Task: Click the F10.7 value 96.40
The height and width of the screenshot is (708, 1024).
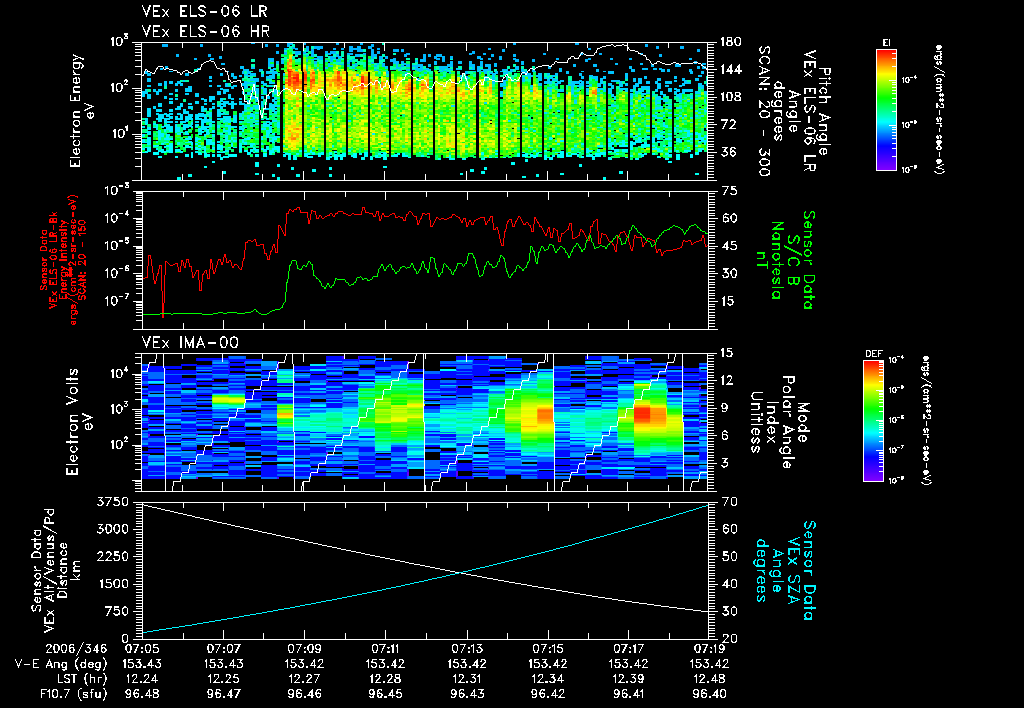Action: pyautogui.click(x=709, y=694)
